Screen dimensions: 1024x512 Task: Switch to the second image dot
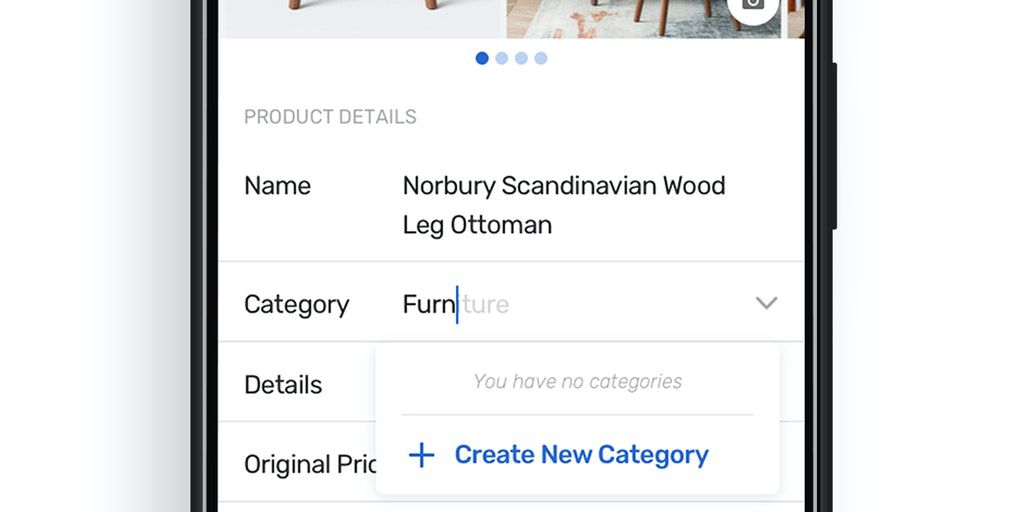(502, 58)
